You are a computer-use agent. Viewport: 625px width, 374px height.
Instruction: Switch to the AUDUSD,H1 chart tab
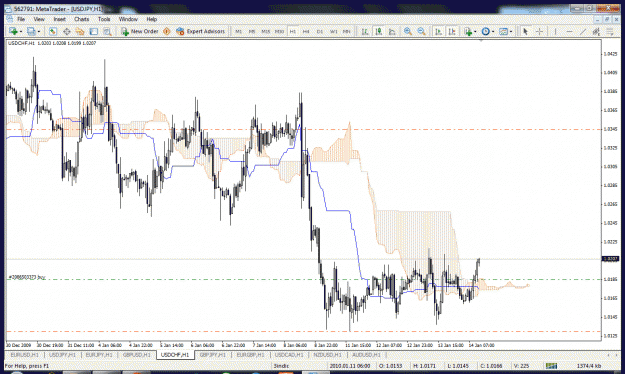(366, 355)
